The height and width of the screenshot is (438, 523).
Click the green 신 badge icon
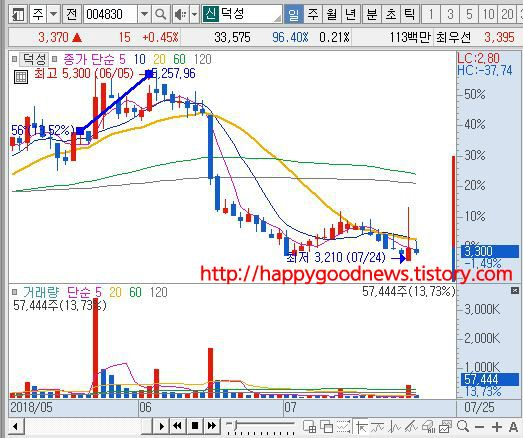210,14
